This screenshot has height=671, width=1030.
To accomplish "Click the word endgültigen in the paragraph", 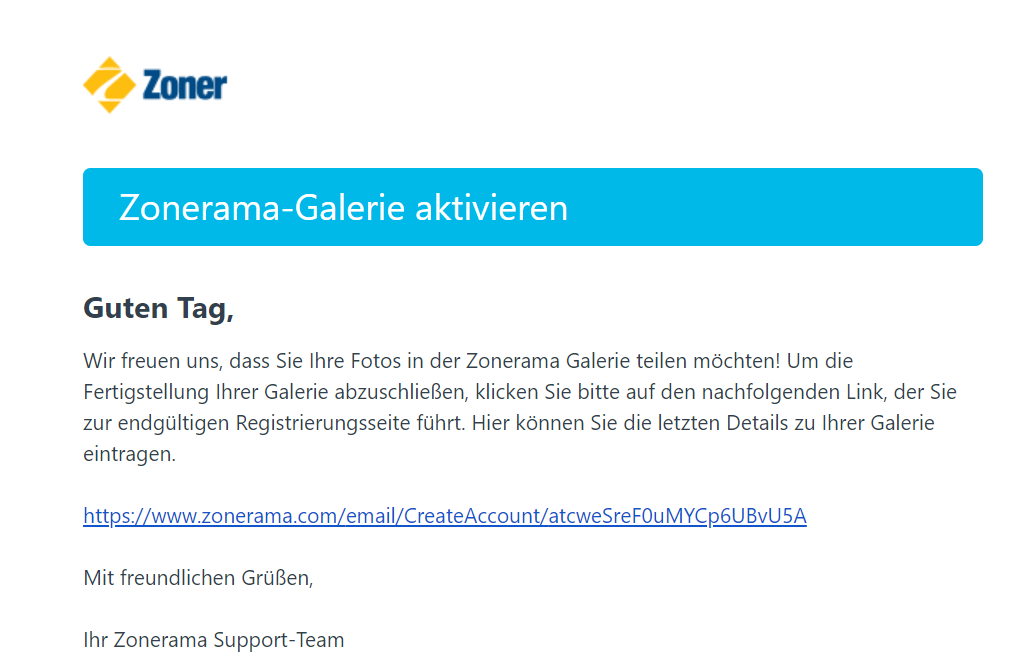I will (x=173, y=423).
